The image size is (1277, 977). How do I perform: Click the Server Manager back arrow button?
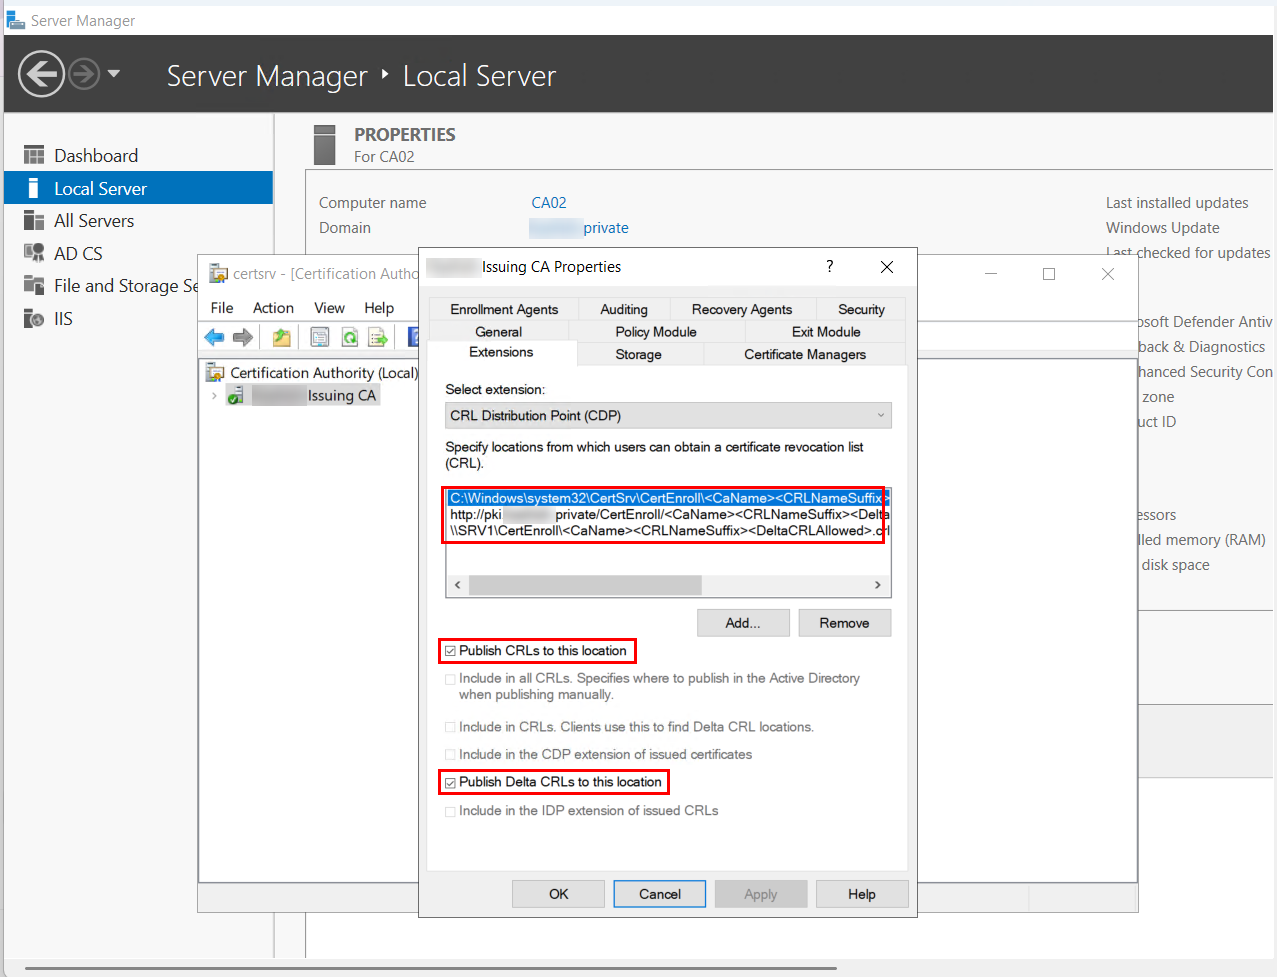click(41, 74)
